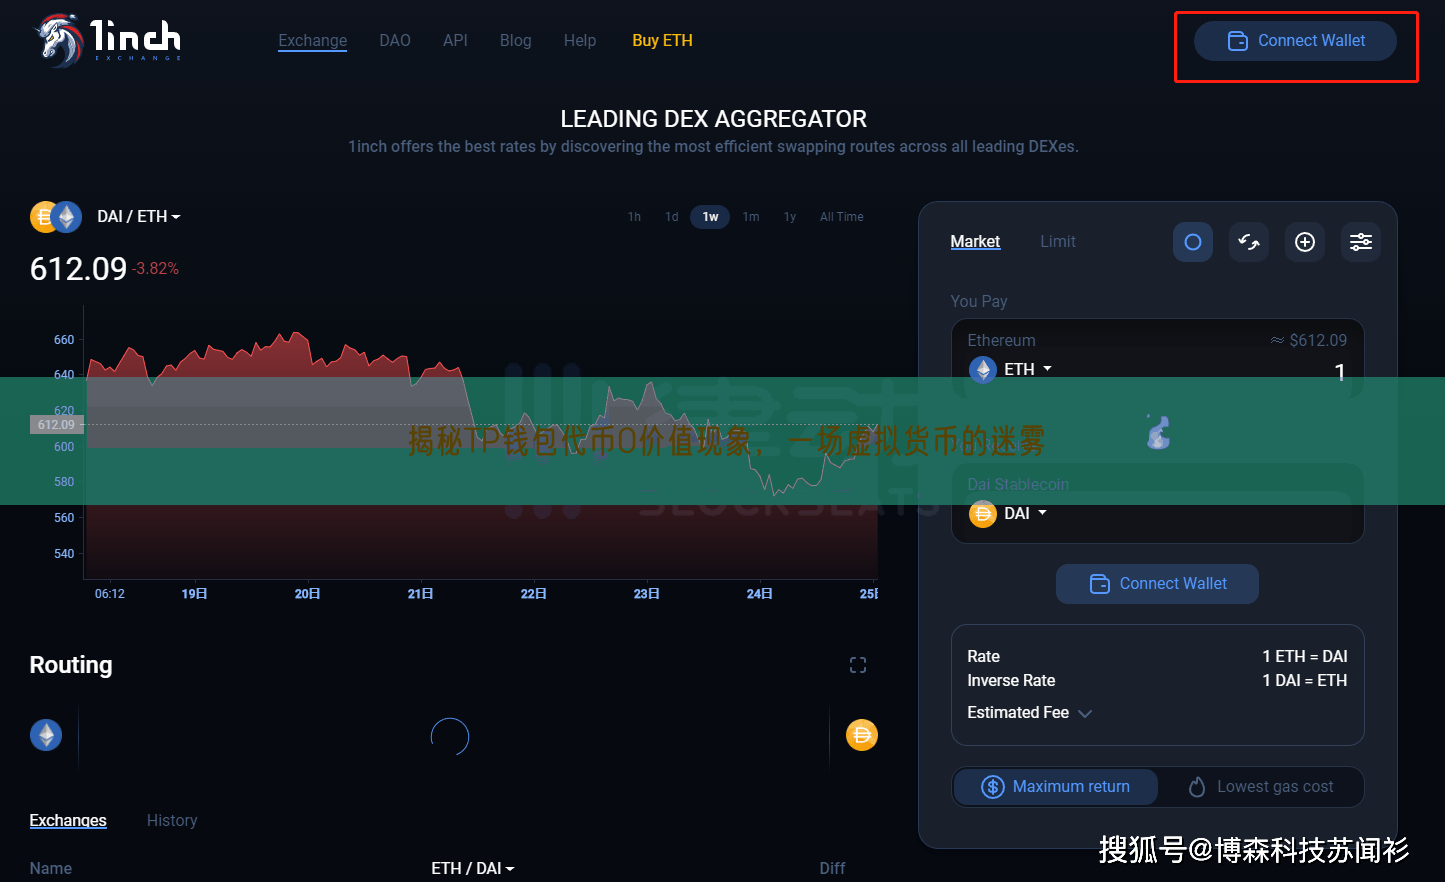Select the 1h chart range
The height and width of the screenshot is (882, 1445).
pos(634,217)
